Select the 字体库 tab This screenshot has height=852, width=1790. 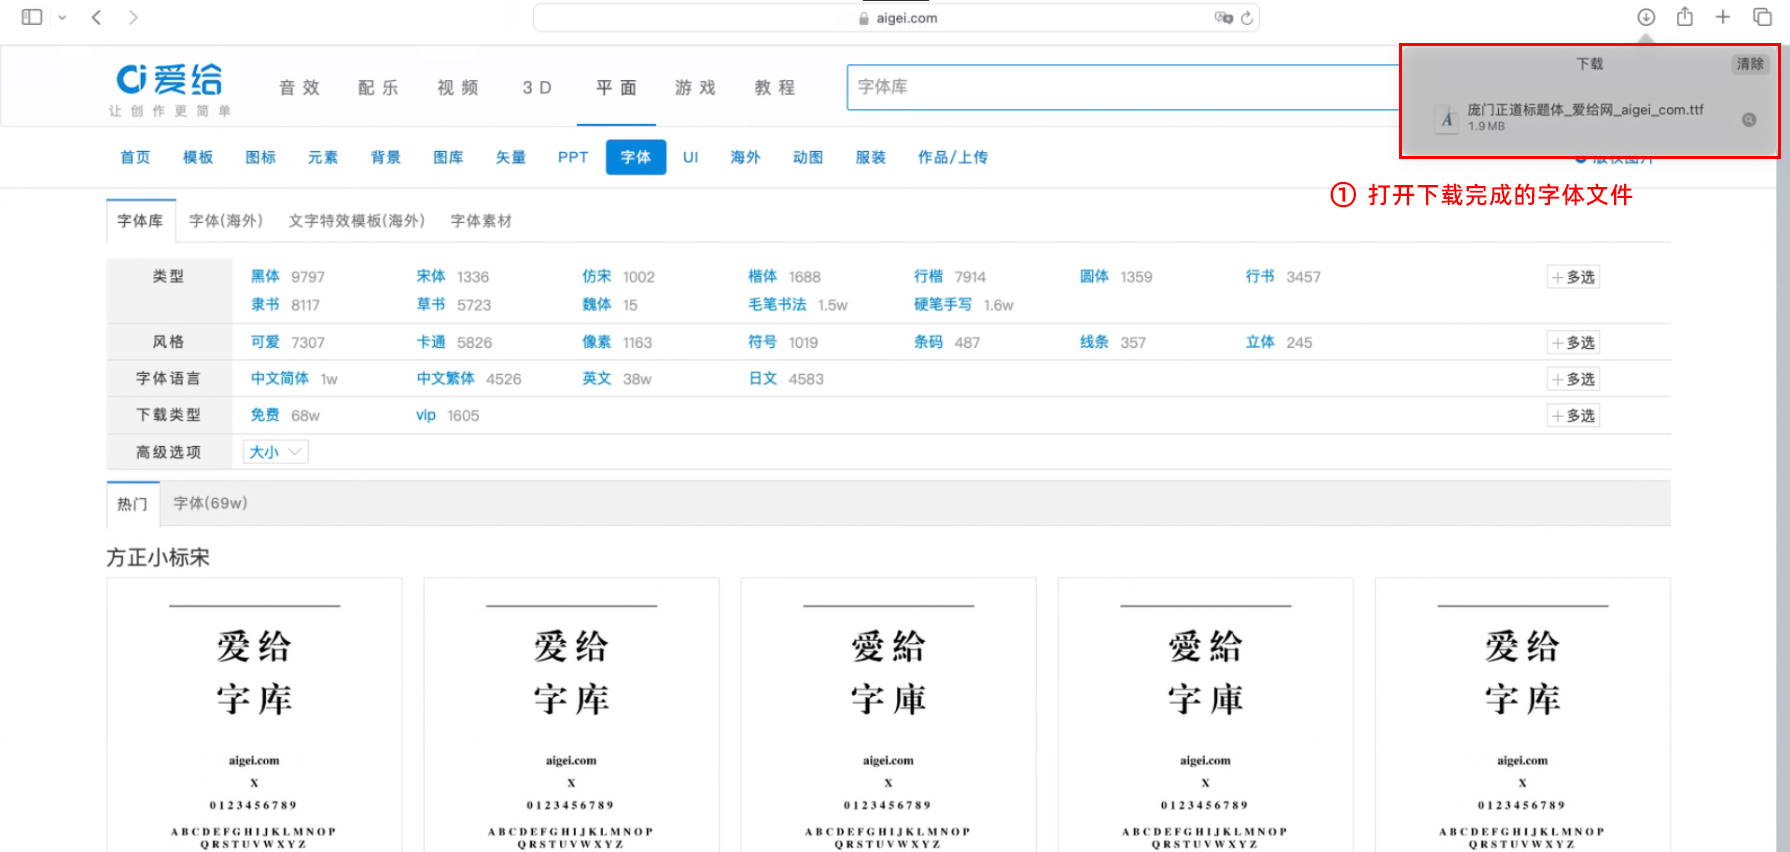pos(140,221)
